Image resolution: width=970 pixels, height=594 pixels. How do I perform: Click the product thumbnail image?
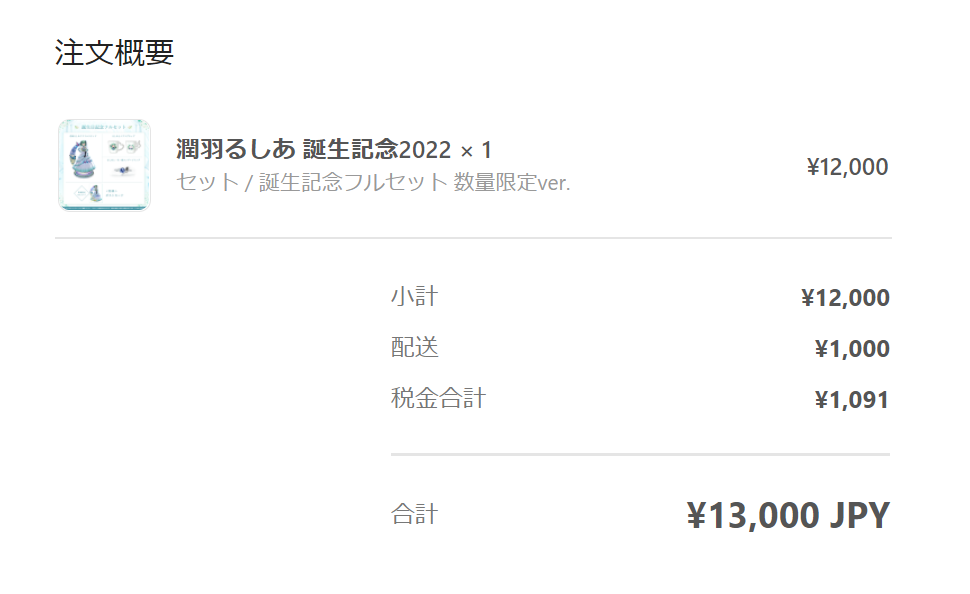(104, 165)
